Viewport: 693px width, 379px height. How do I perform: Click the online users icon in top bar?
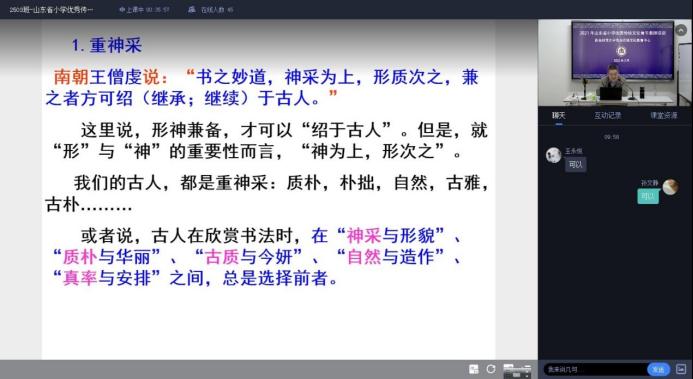(191, 9)
